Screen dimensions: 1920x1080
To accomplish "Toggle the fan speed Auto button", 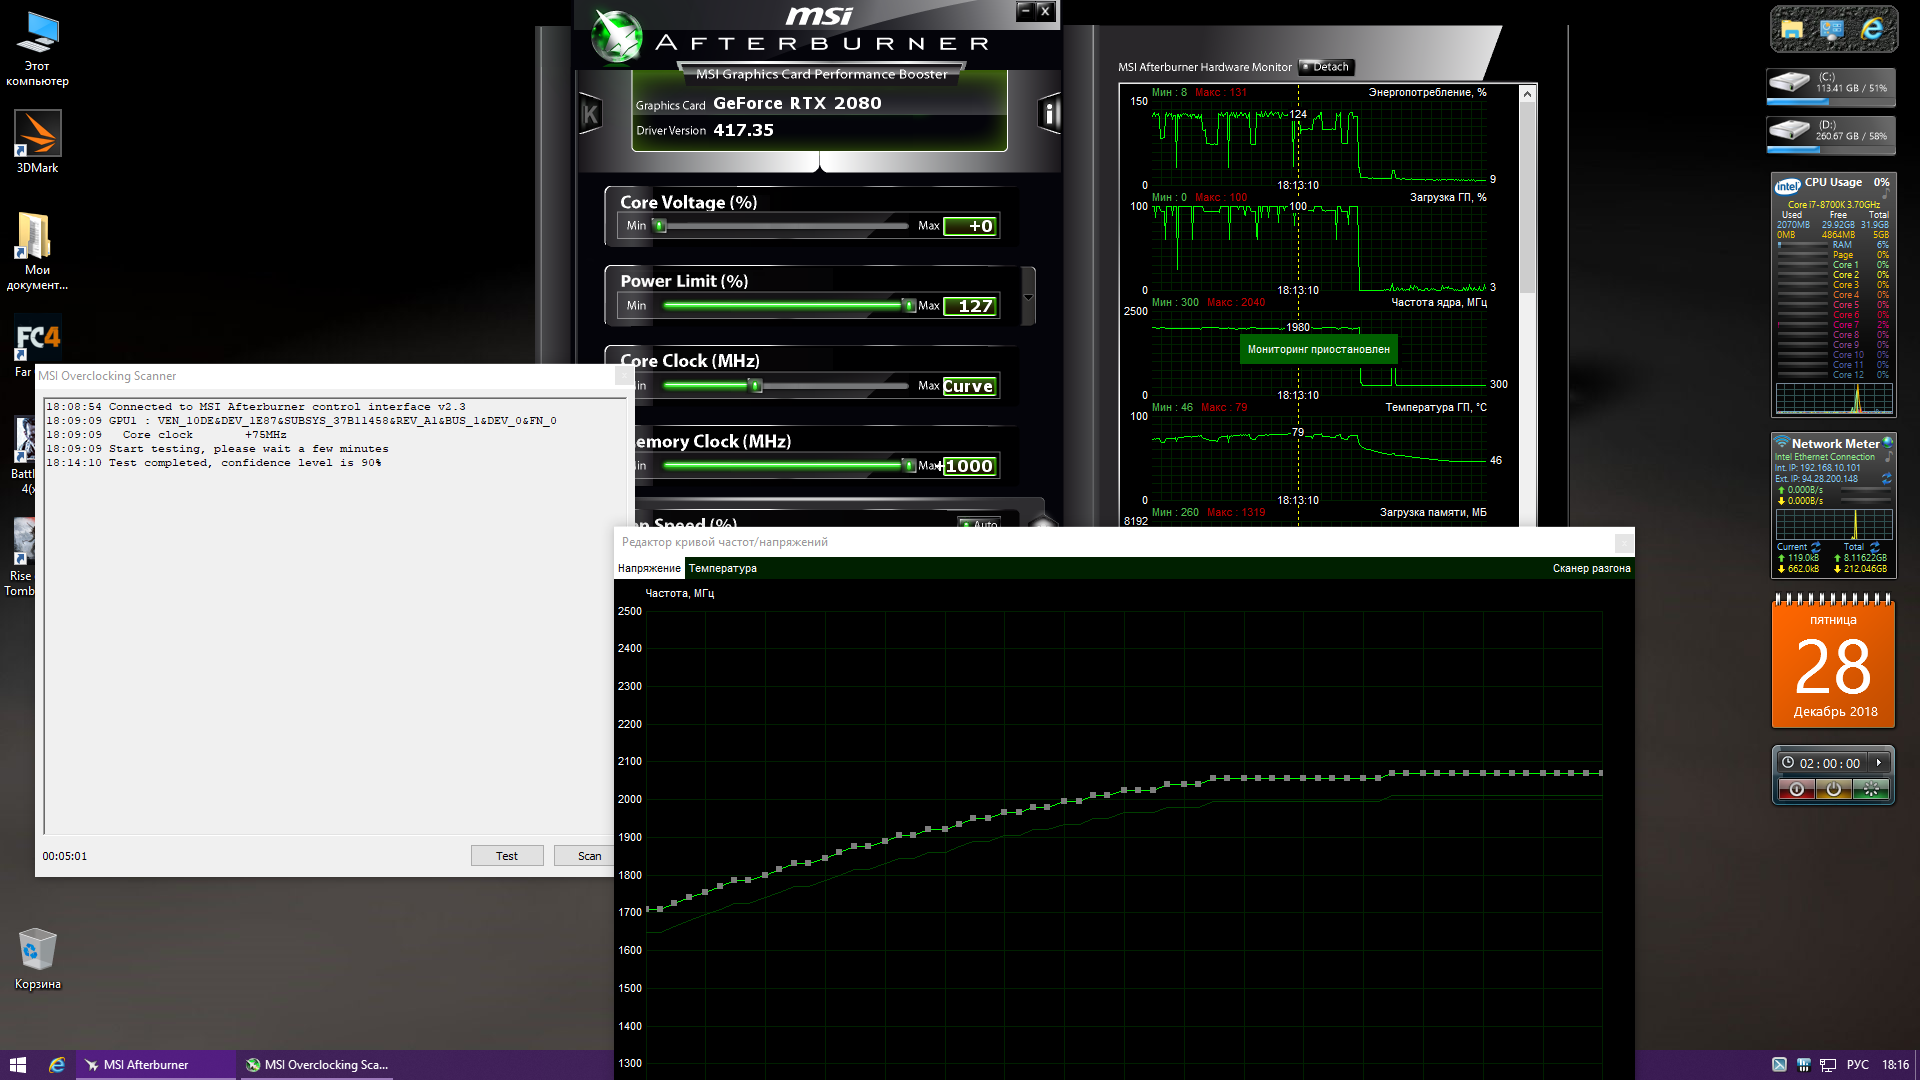I will (980, 523).
